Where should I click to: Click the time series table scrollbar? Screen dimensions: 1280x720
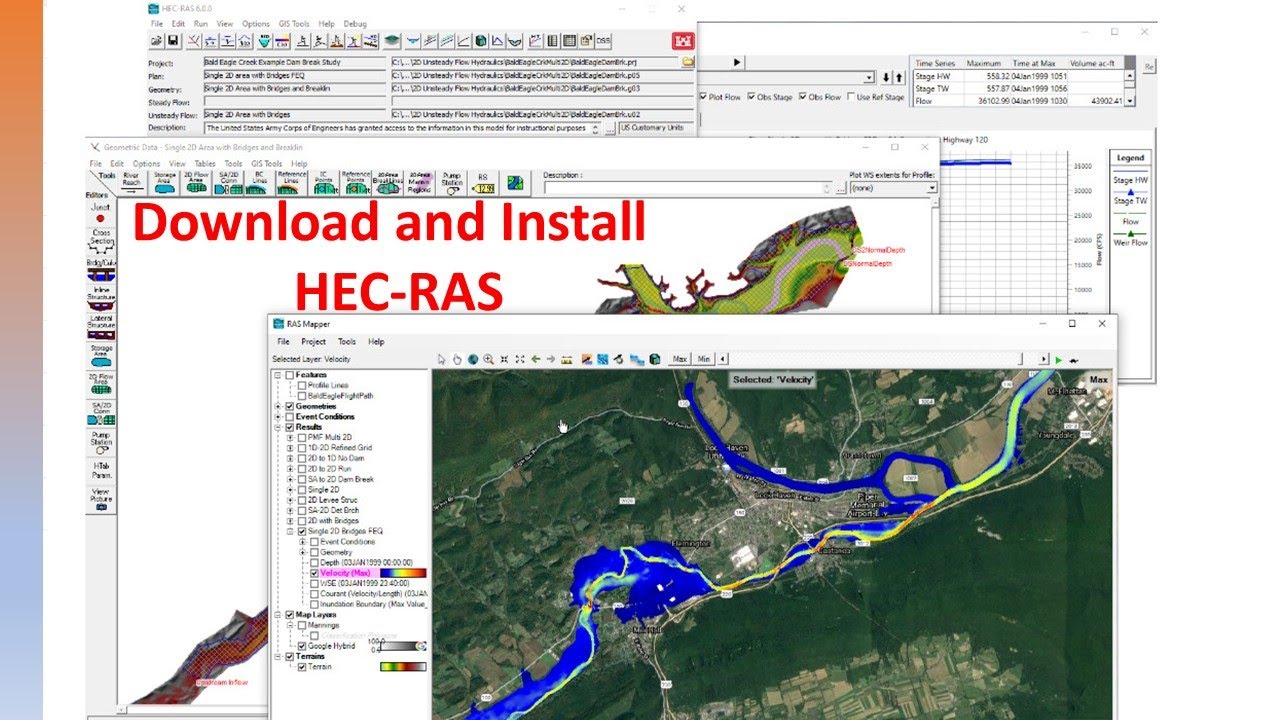pos(1130,87)
